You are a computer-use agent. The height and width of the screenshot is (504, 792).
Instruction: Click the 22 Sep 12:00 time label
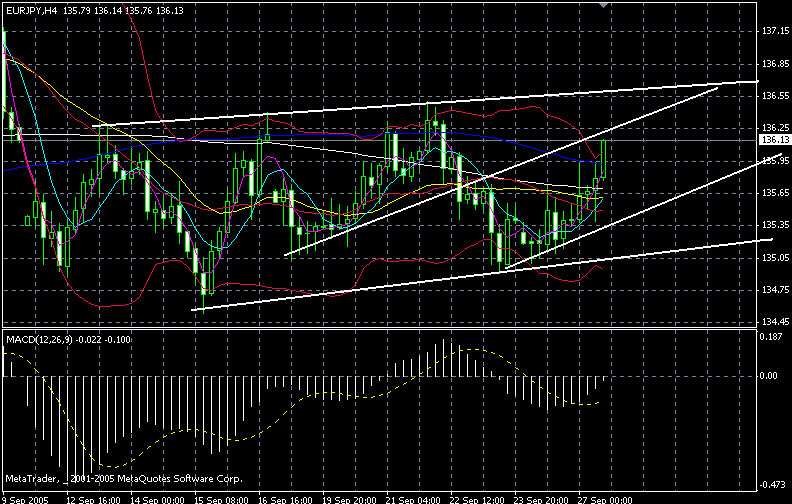pyautogui.click(x=478, y=500)
